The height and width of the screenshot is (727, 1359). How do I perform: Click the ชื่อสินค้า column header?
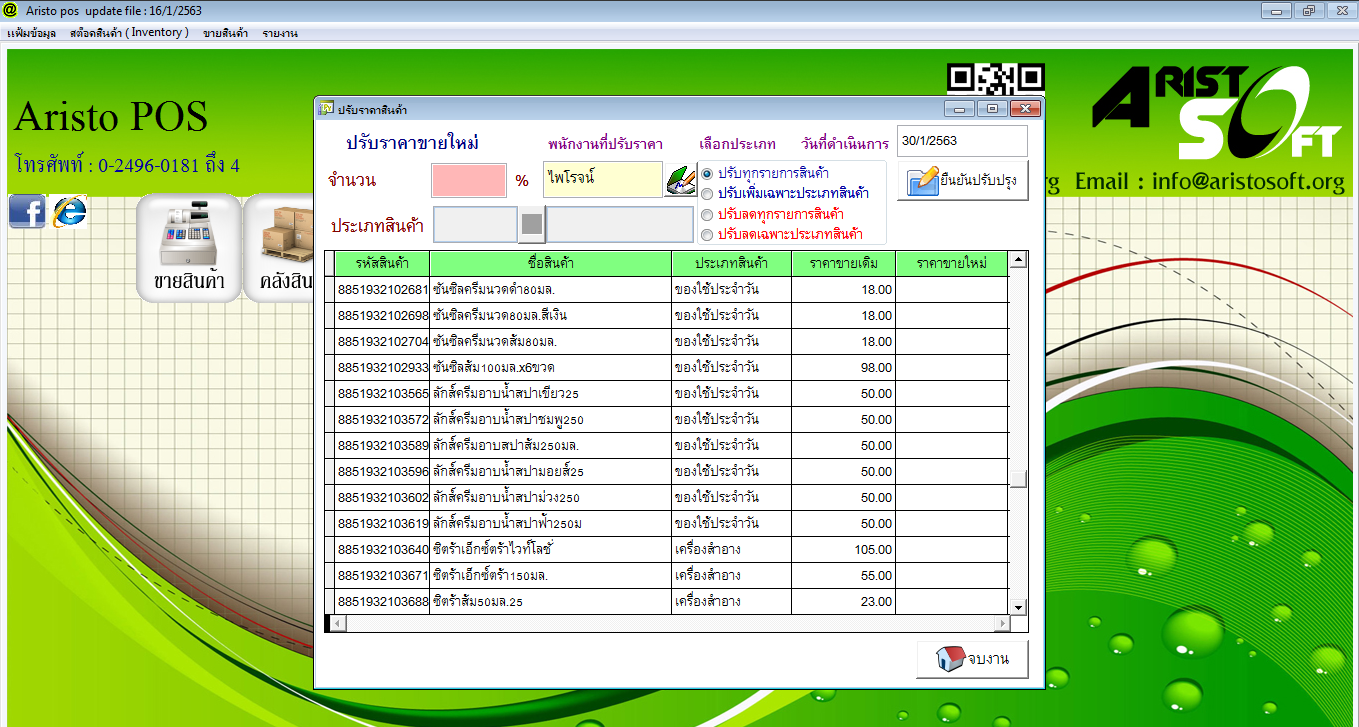pos(550,264)
